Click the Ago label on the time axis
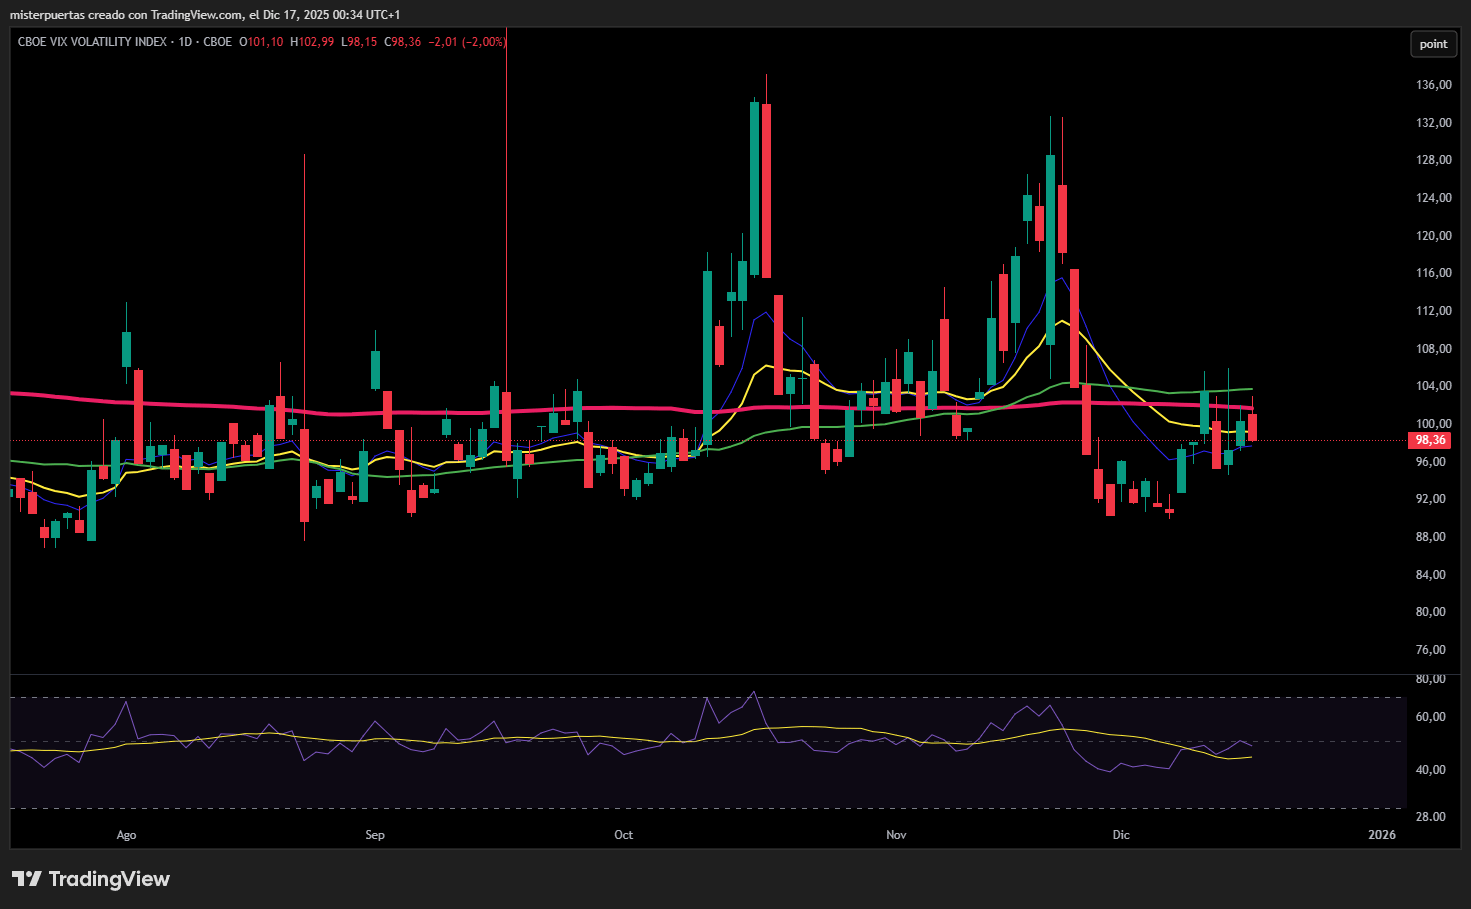1471x909 pixels. [126, 835]
